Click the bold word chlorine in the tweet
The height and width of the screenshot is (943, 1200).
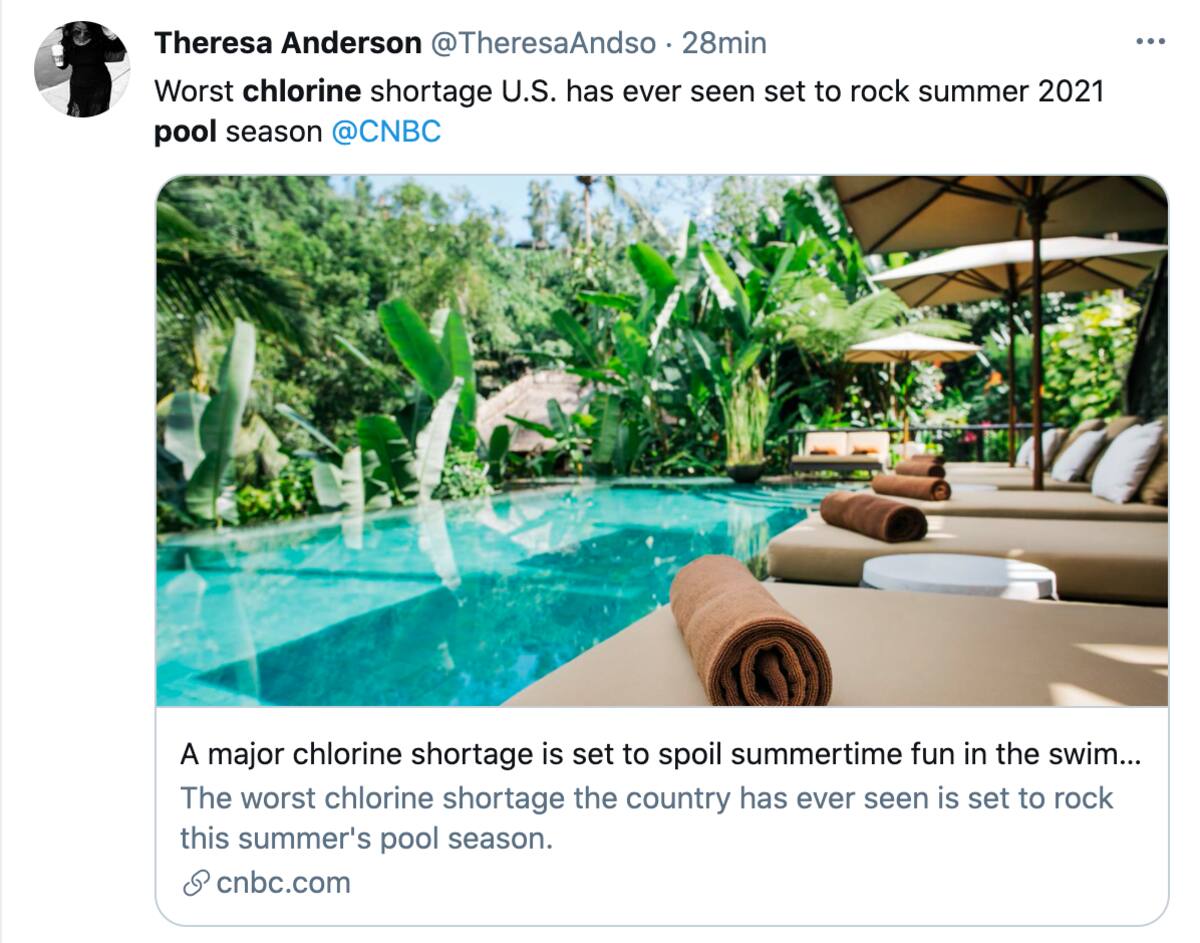[302, 92]
